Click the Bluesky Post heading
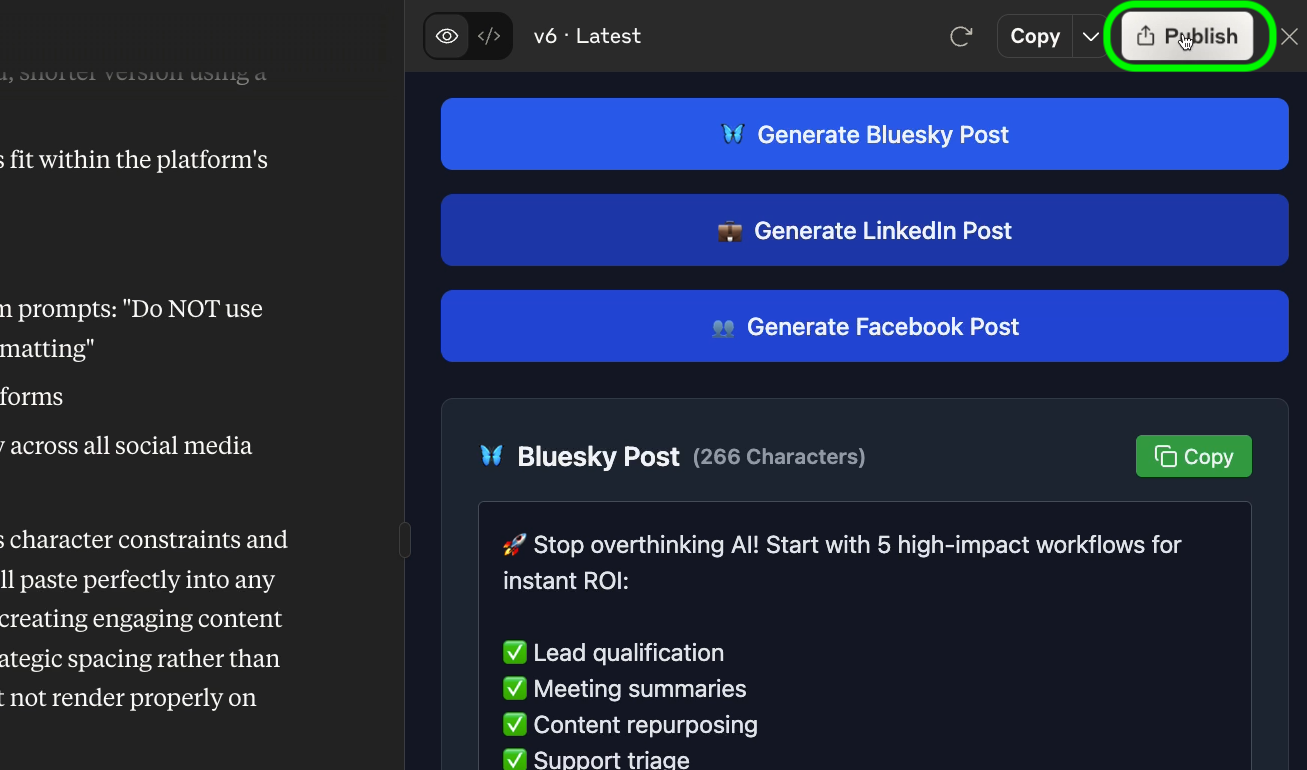 (598, 457)
